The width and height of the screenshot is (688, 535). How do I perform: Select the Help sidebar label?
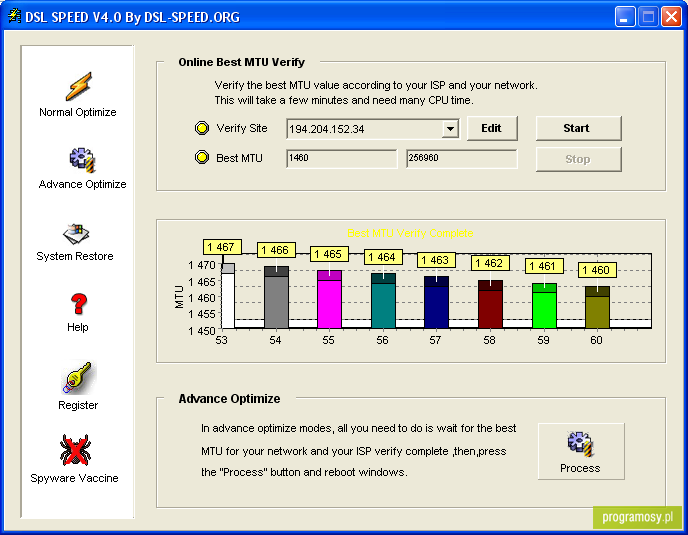point(78,327)
